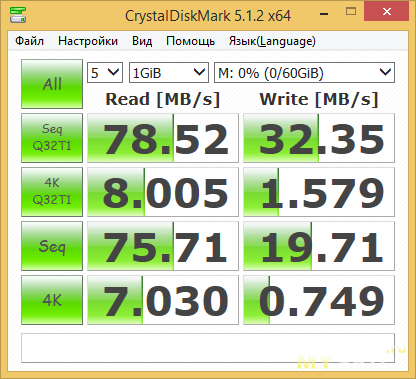
Task: Run the Seq test button
Action: [52, 246]
